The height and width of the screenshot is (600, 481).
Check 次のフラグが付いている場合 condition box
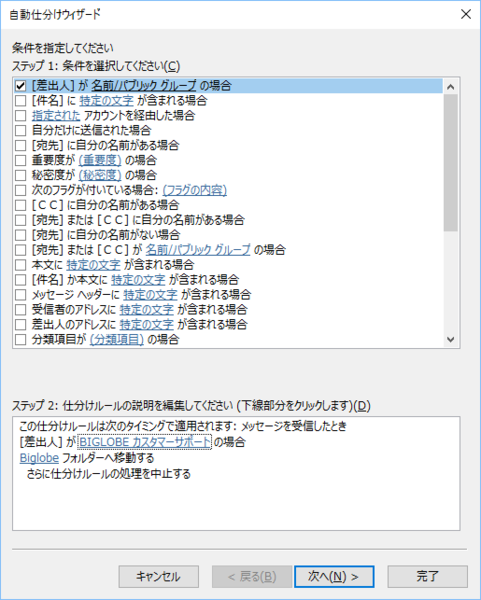pos(20,190)
